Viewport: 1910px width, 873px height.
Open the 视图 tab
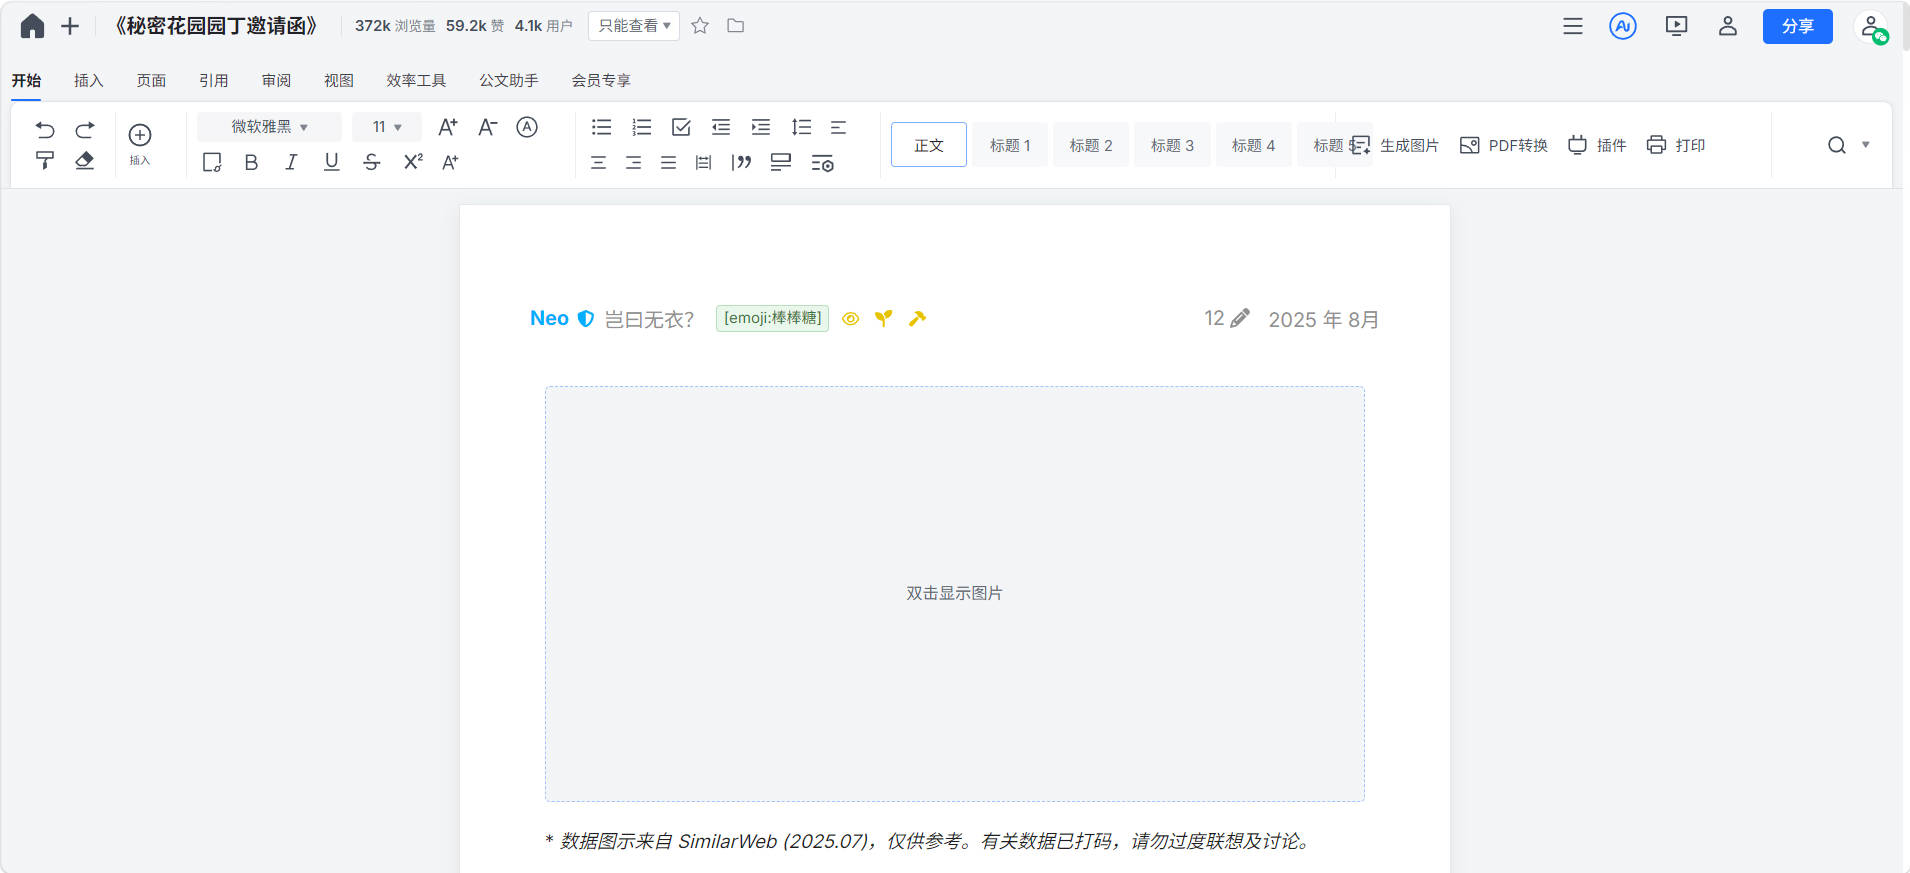click(x=339, y=80)
